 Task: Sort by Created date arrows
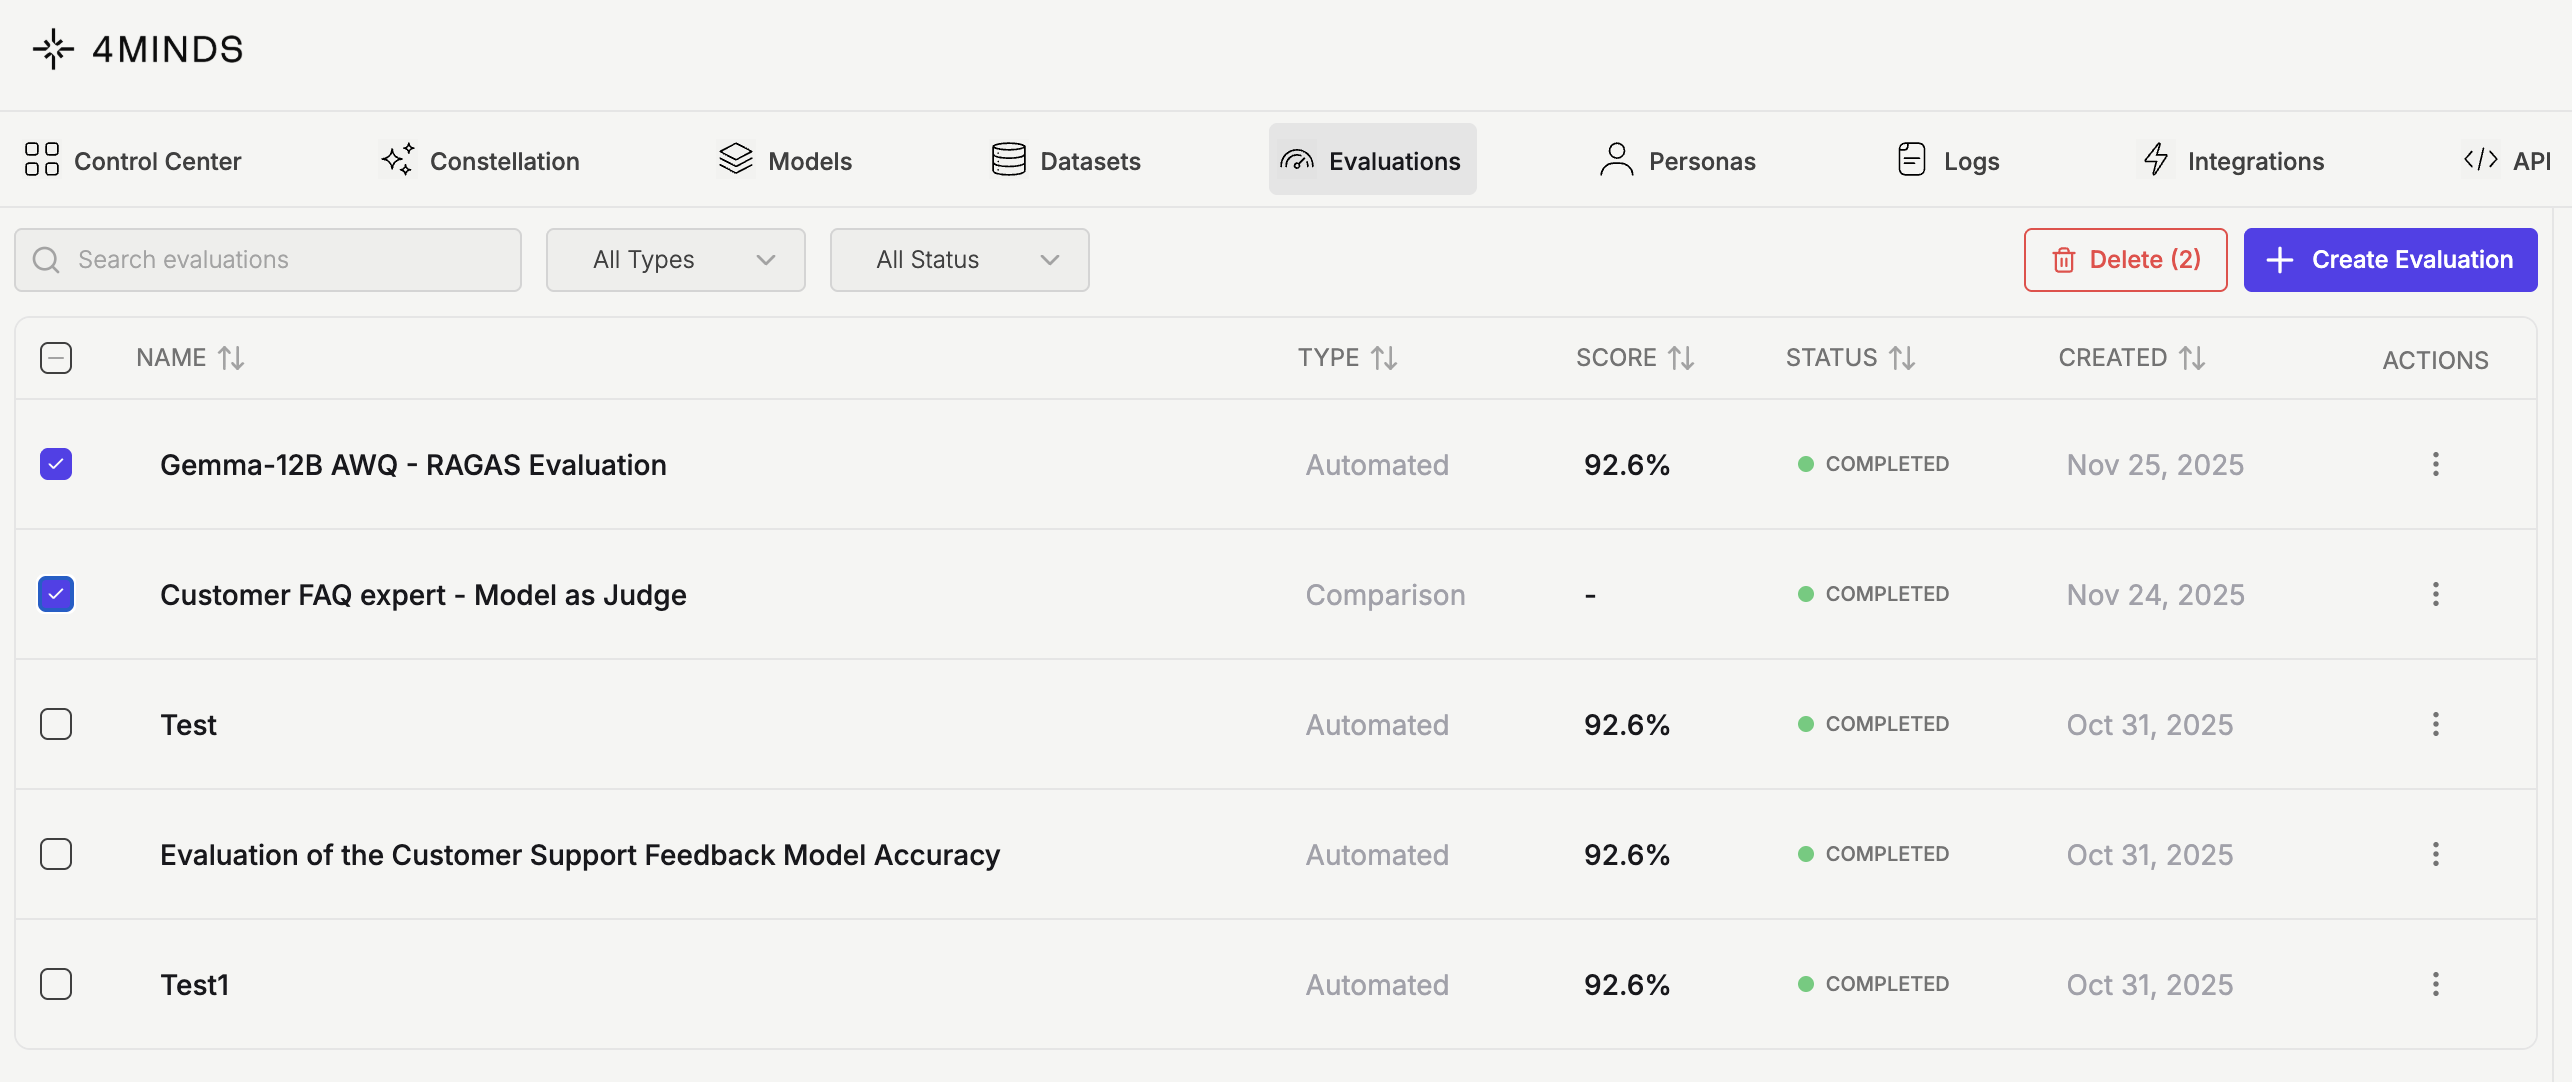(x=2192, y=358)
